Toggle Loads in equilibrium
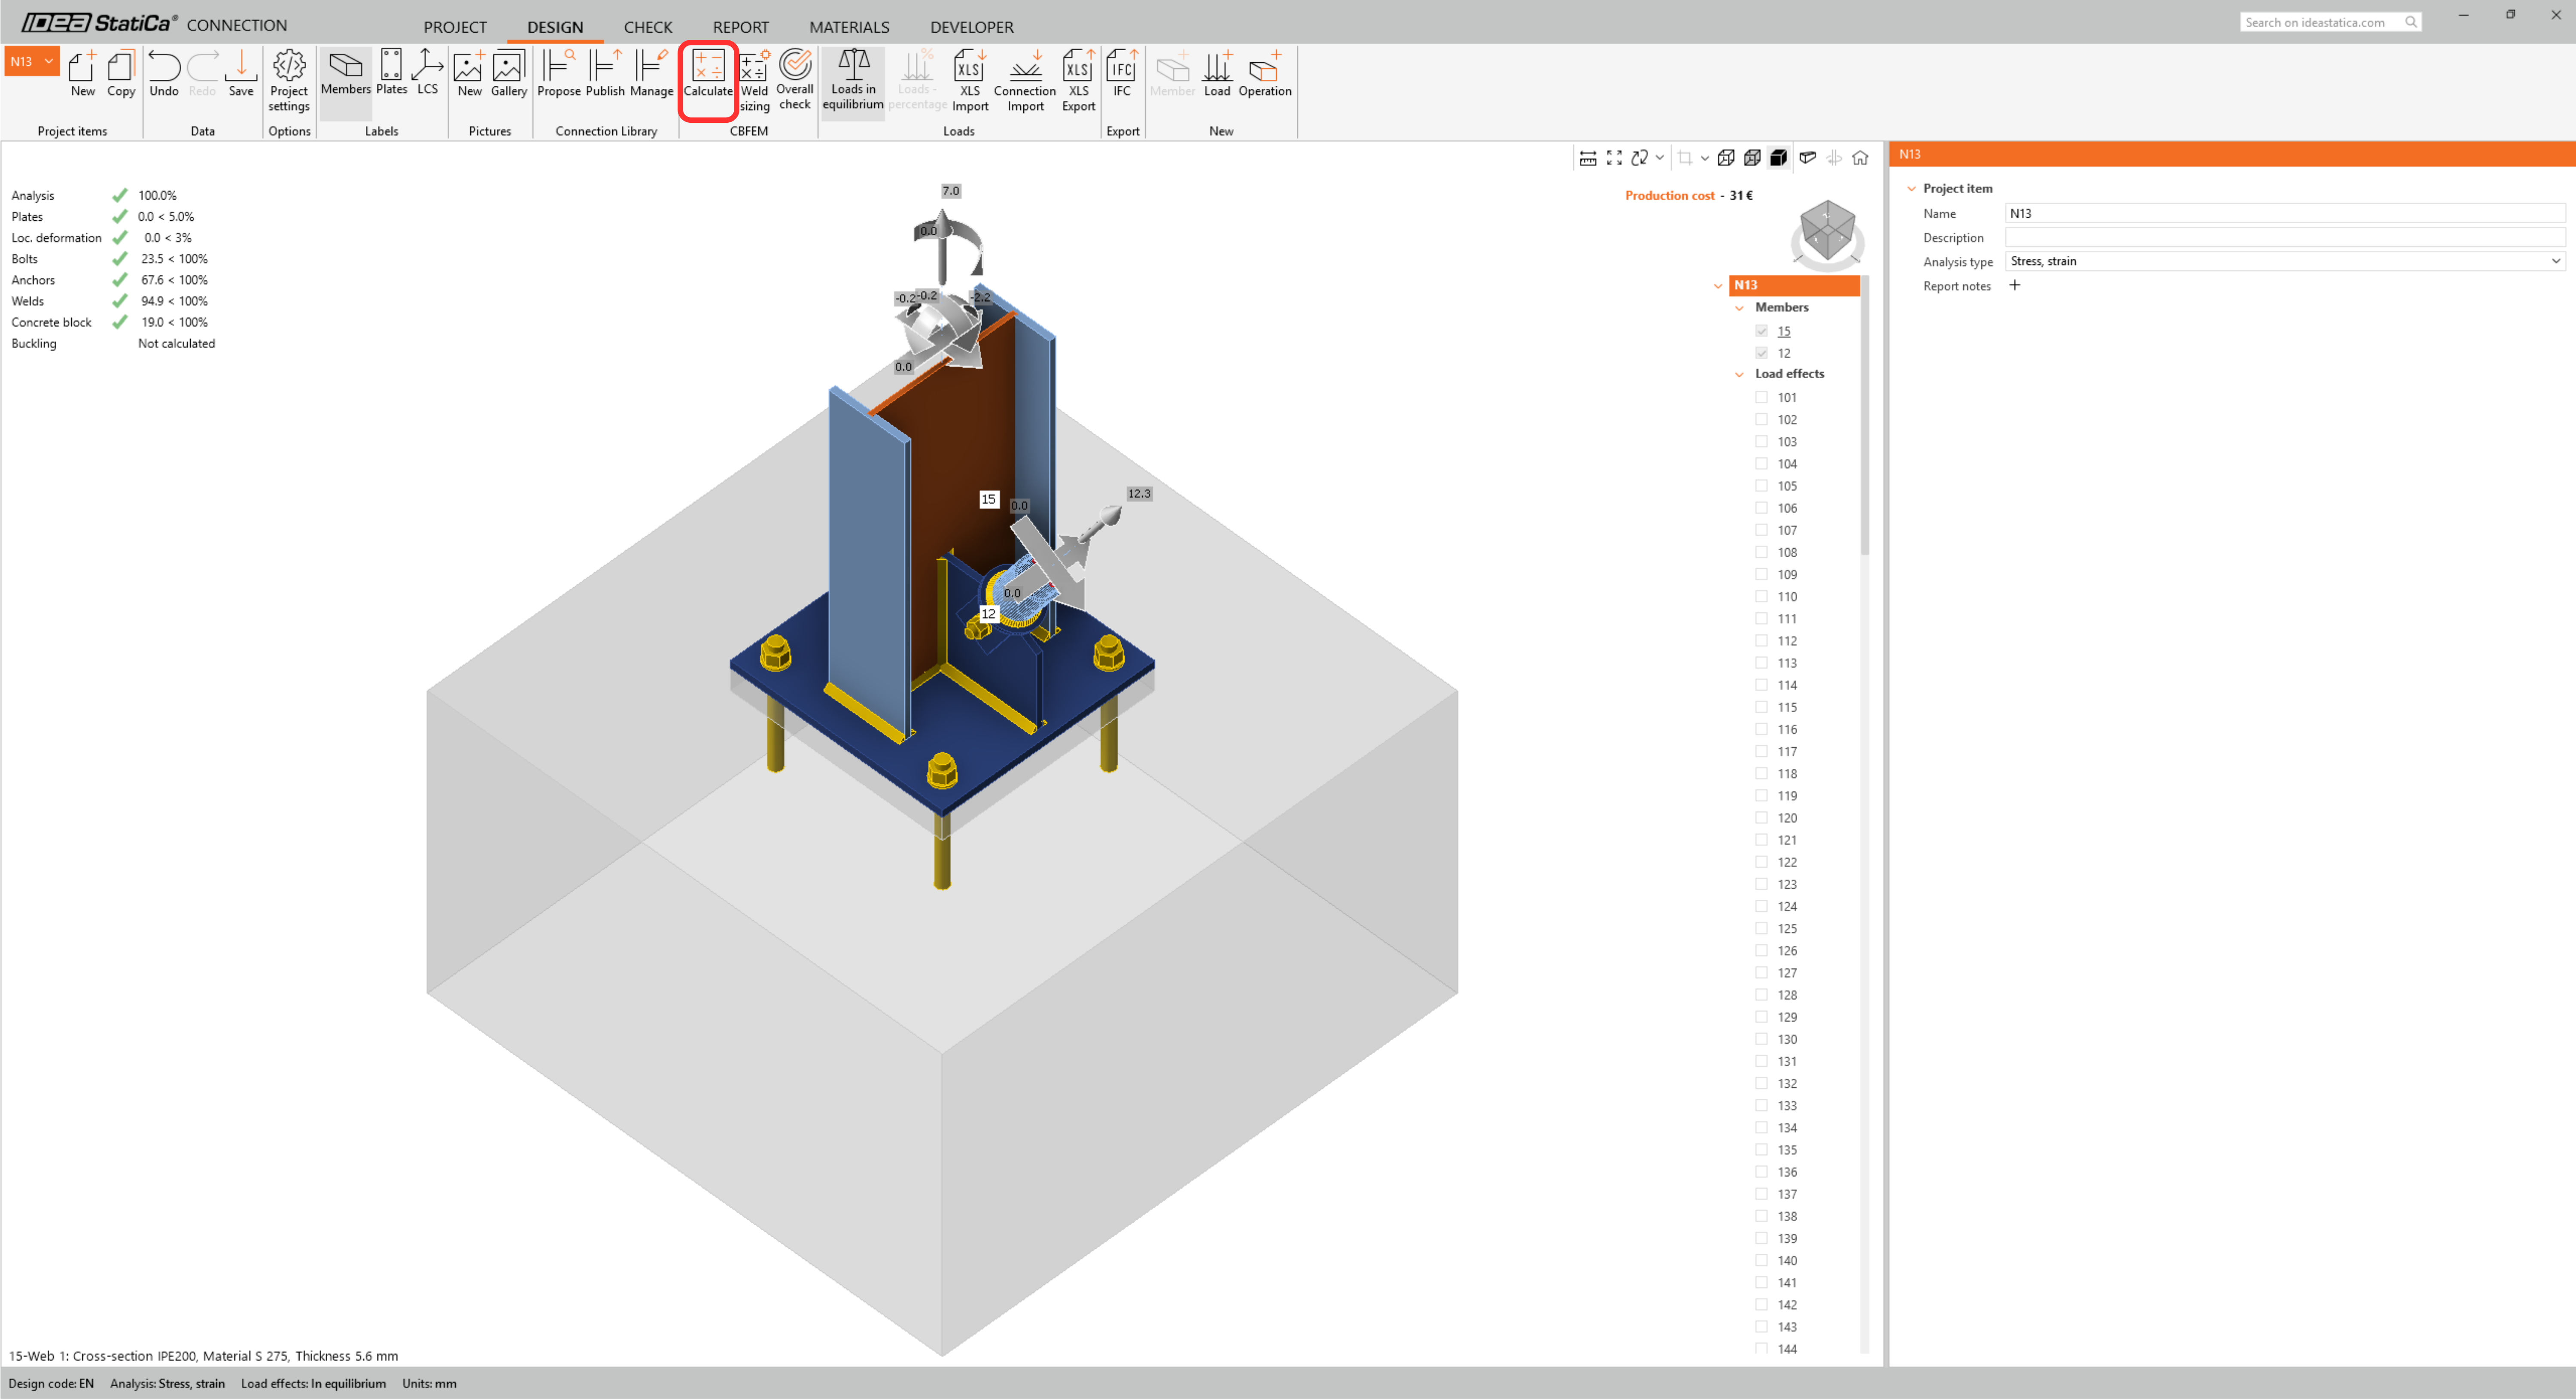 [853, 79]
